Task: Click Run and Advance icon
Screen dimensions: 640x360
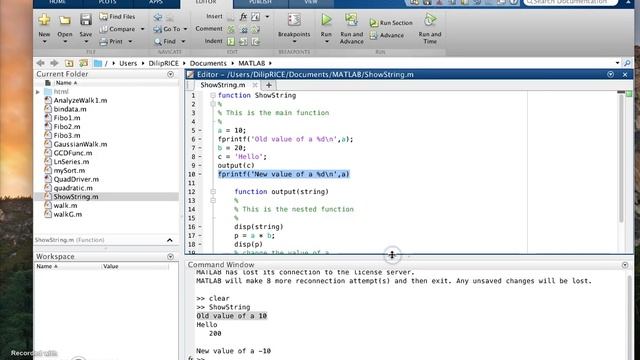Action: tap(351, 20)
